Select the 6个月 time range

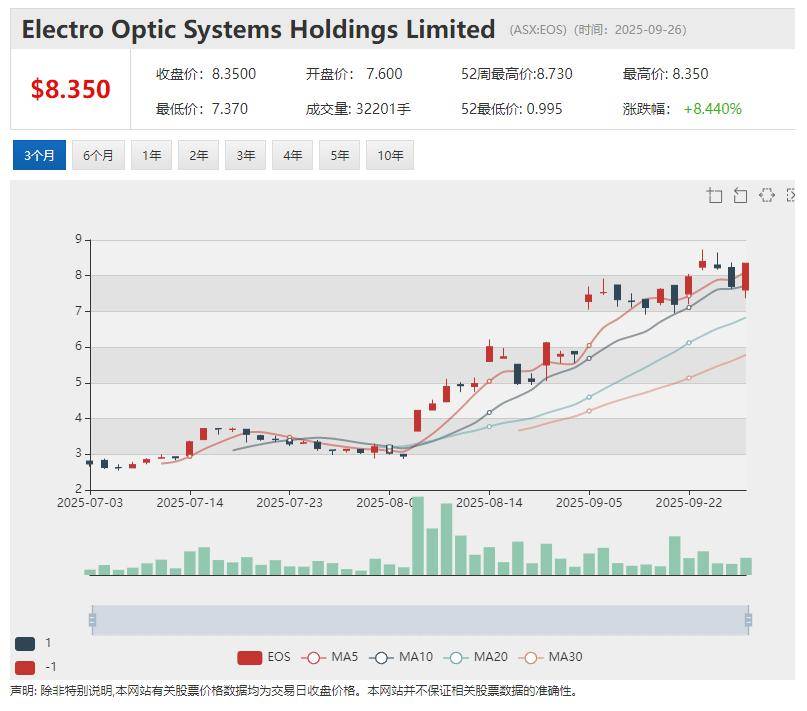coord(98,155)
